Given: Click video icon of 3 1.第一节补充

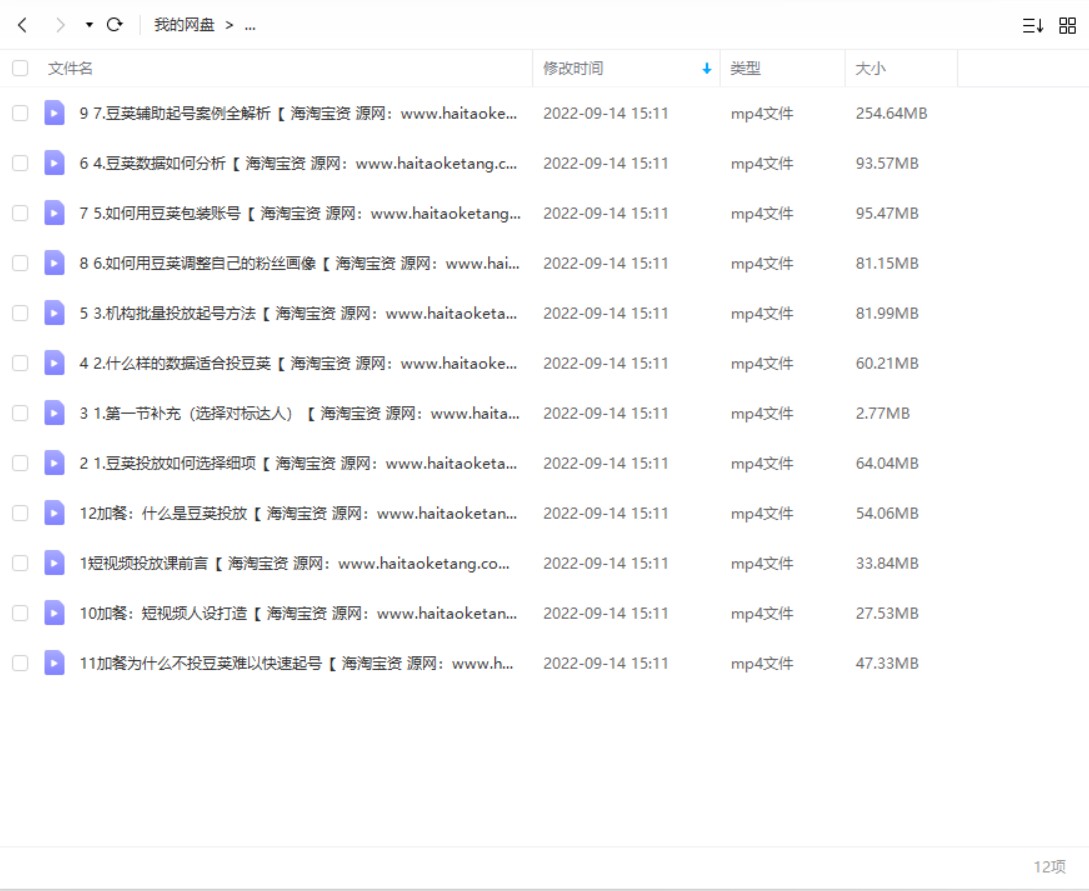Looking at the screenshot, I should pyautogui.click(x=54, y=413).
